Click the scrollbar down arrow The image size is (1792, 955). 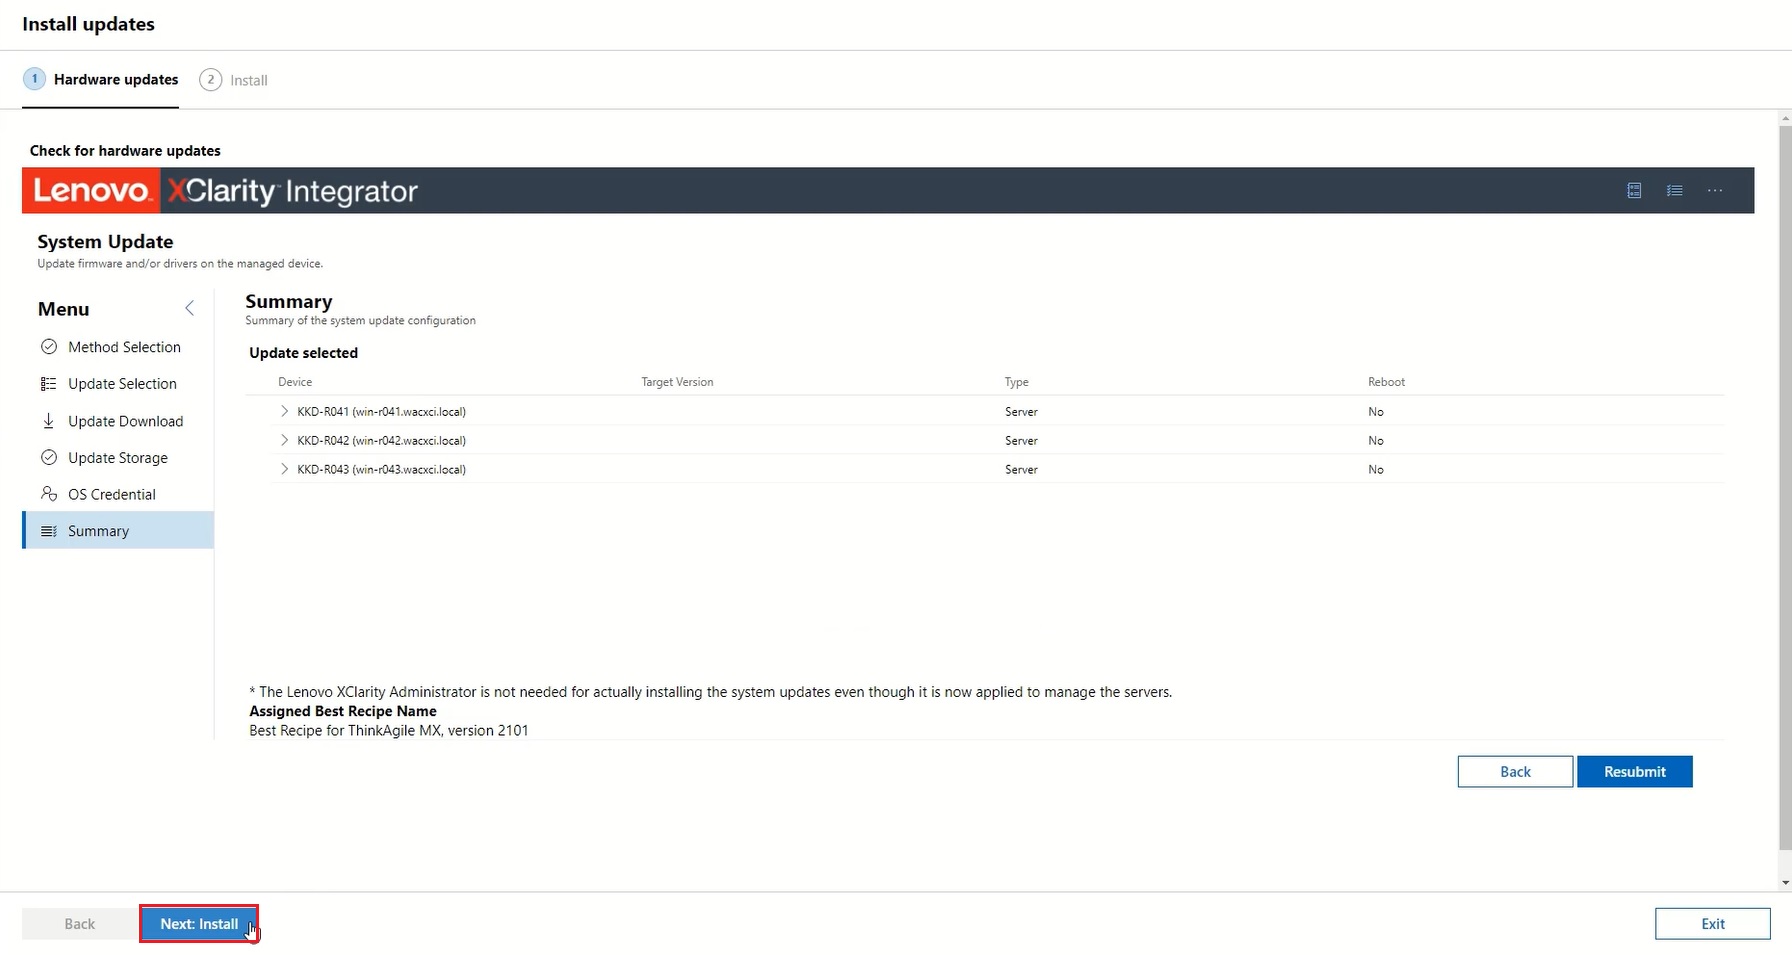tap(1785, 883)
